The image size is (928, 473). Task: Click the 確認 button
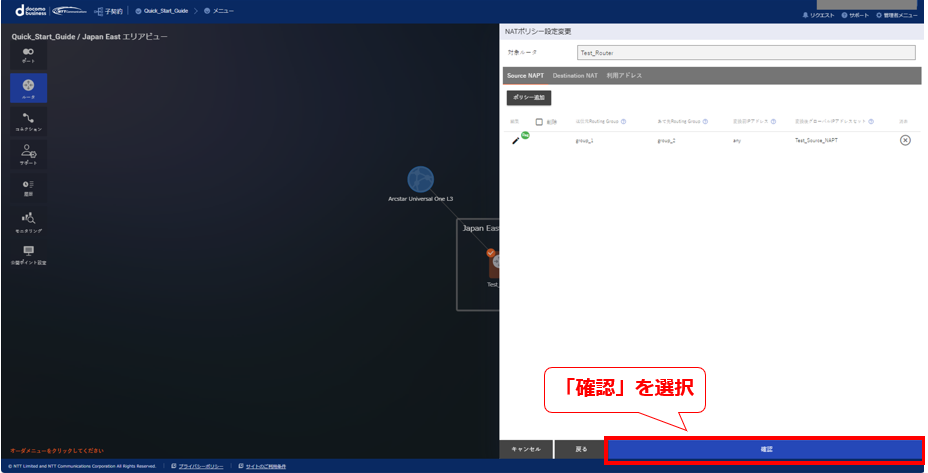tap(766, 450)
